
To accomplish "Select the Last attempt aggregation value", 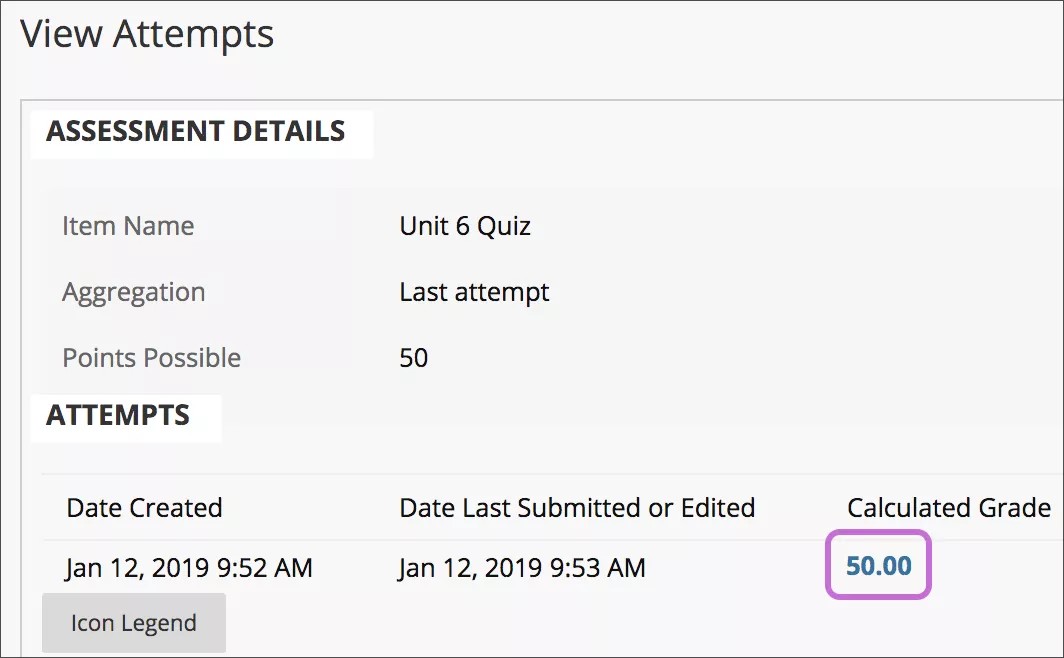I will [x=472, y=292].
